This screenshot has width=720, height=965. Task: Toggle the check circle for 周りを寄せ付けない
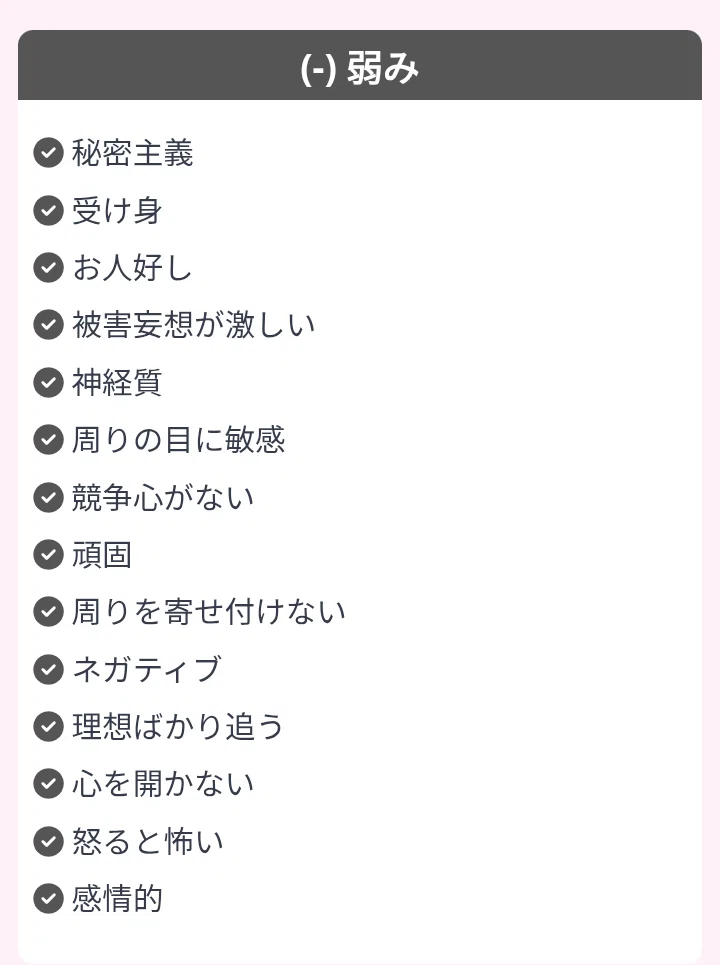pyautogui.click(x=49, y=612)
